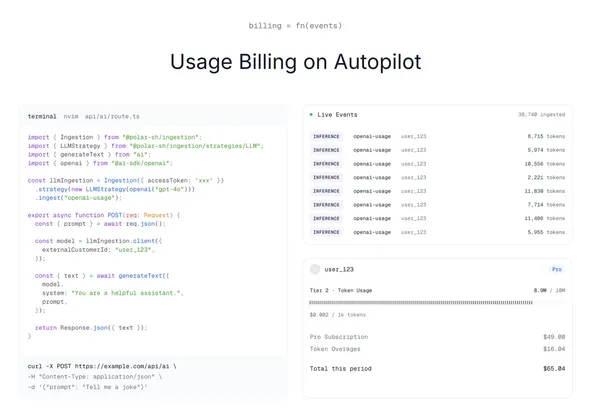The width and height of the screenshot is (600, 420).
Task: Click the 11,406 tokens value
Action: point(545,218)
